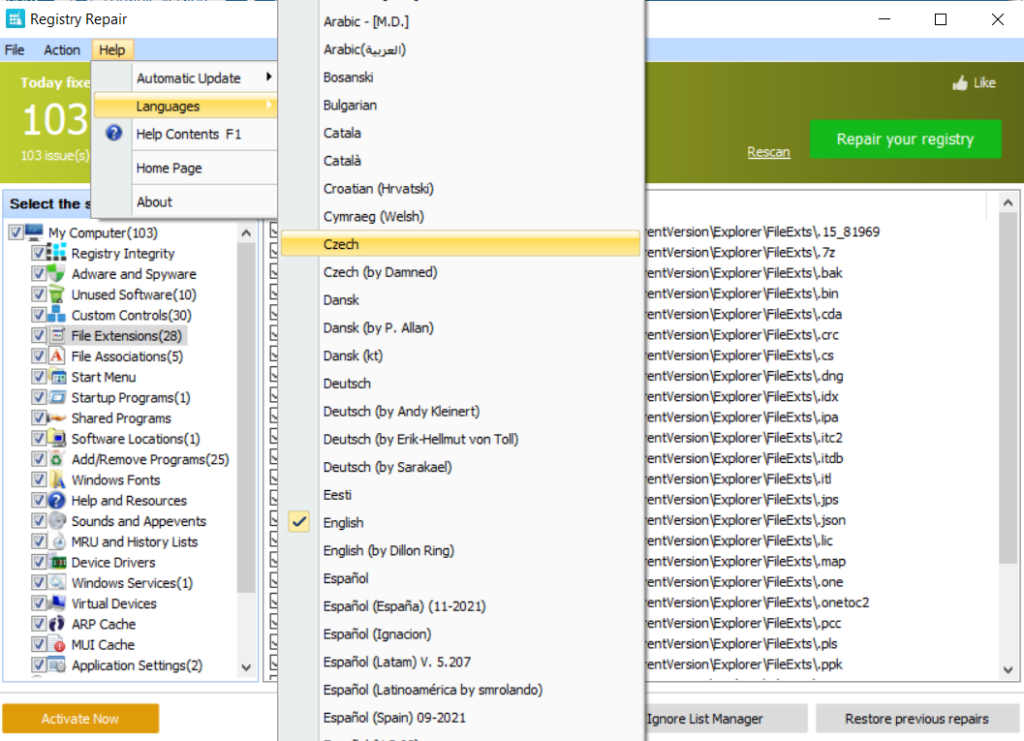Open the File menu
The width and height of the screenshot is (1024, 741).
14,50
